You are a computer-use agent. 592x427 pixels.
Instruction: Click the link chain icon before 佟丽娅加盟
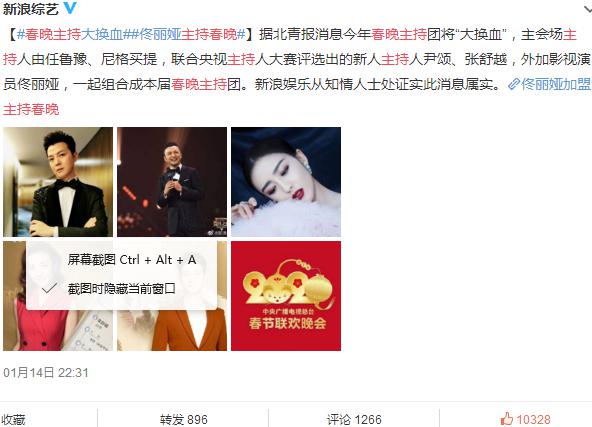[514, 84]
